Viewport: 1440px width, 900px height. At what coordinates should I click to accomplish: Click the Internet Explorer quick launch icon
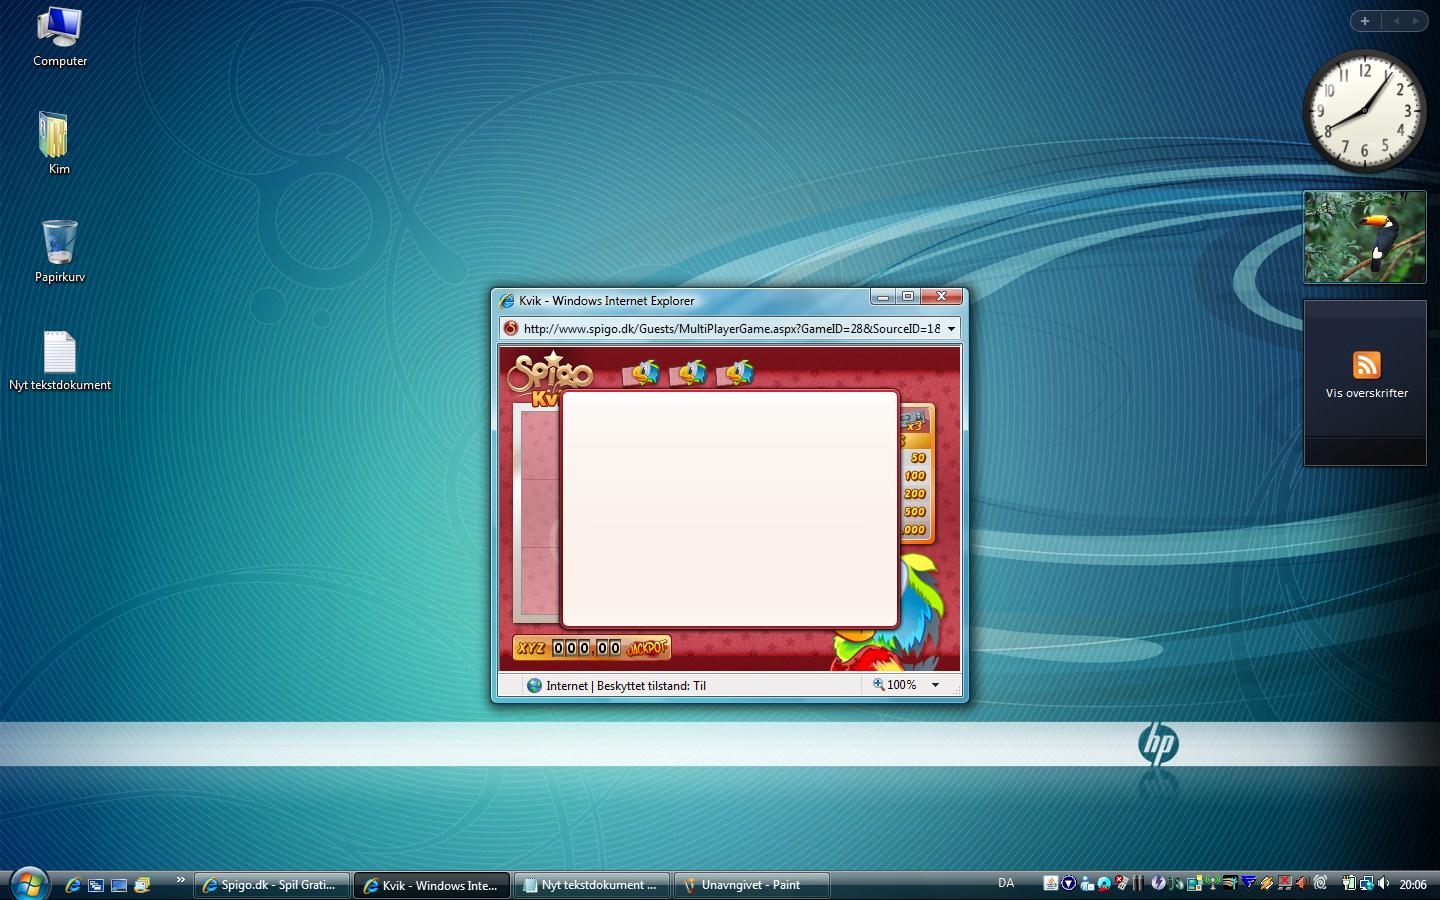pyautogui.click(x=73, y=885)
